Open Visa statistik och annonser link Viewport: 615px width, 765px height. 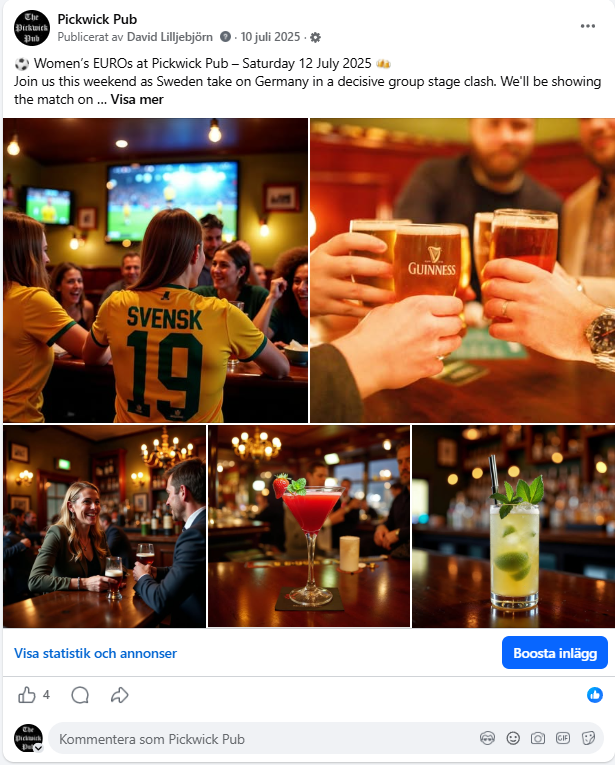coord(95,653)
